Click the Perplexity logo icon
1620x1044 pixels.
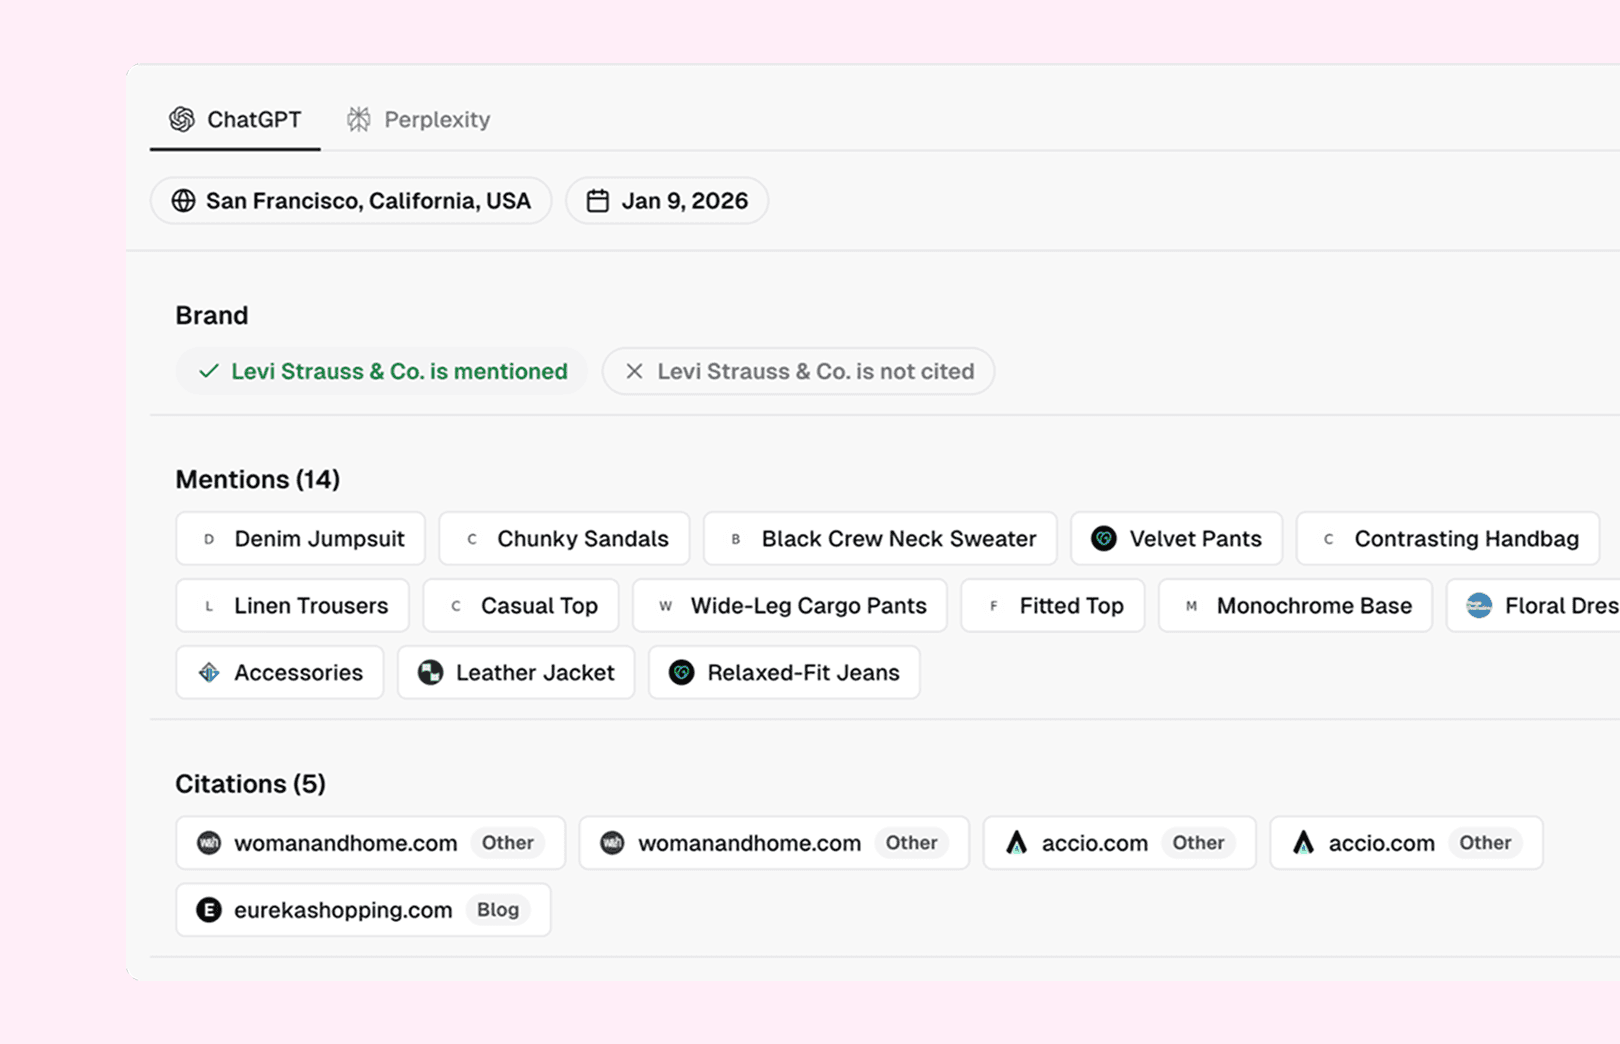[359, 120]
